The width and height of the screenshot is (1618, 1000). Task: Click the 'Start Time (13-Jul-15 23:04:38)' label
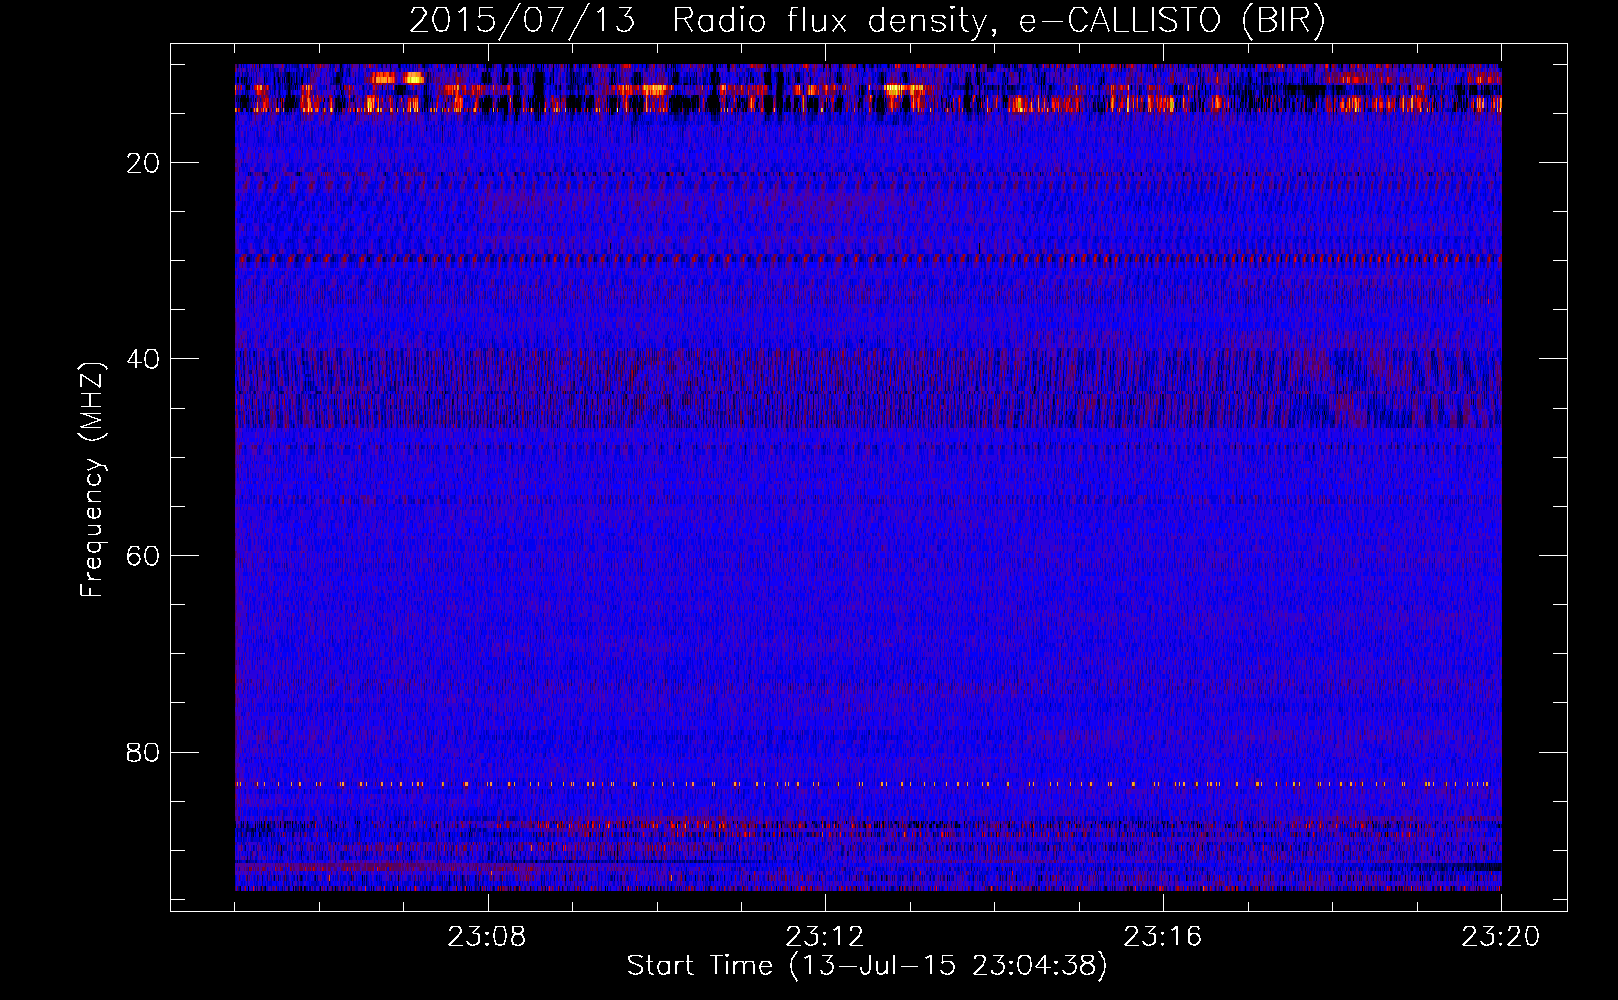coord(867,966)
